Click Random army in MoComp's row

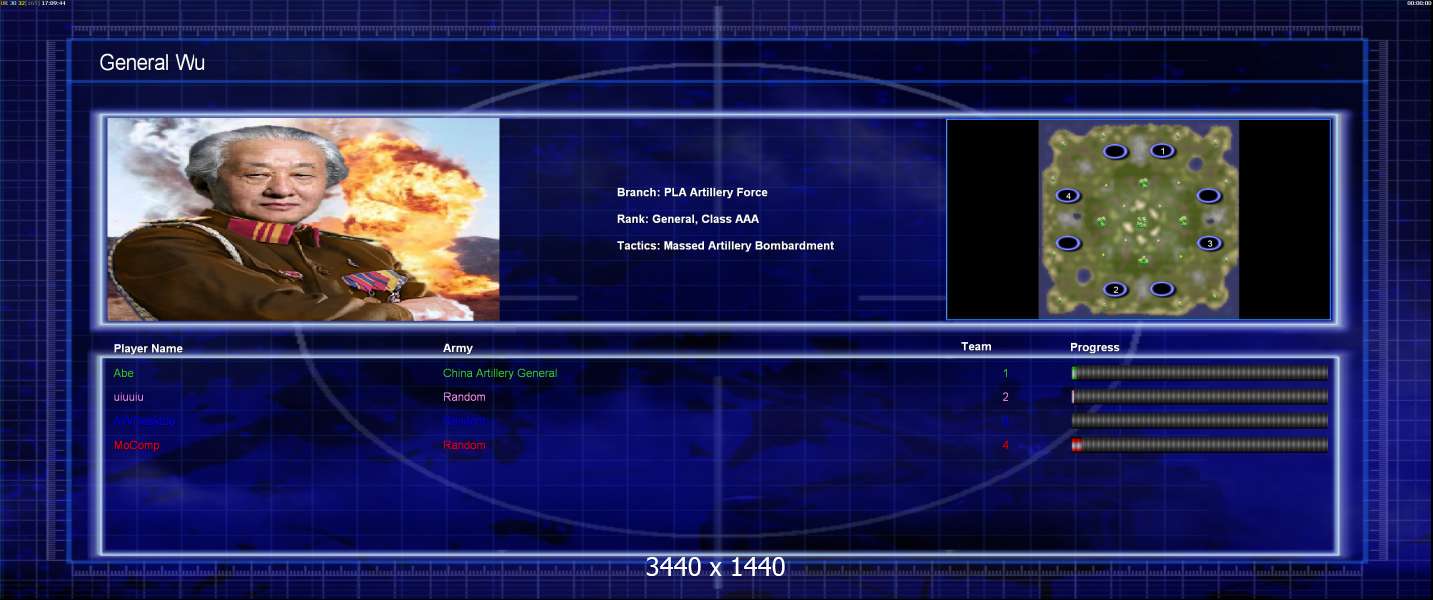pyautogui.click(x=464, y=445)
